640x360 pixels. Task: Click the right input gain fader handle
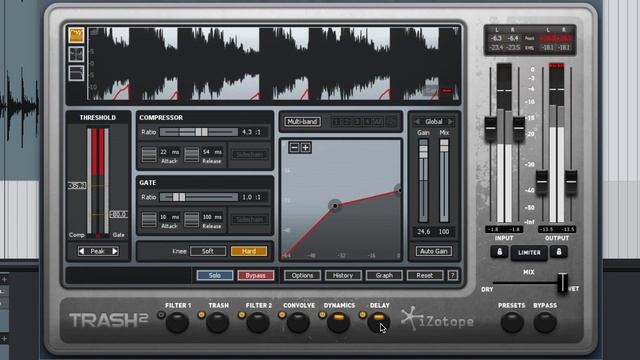[518, 128]
